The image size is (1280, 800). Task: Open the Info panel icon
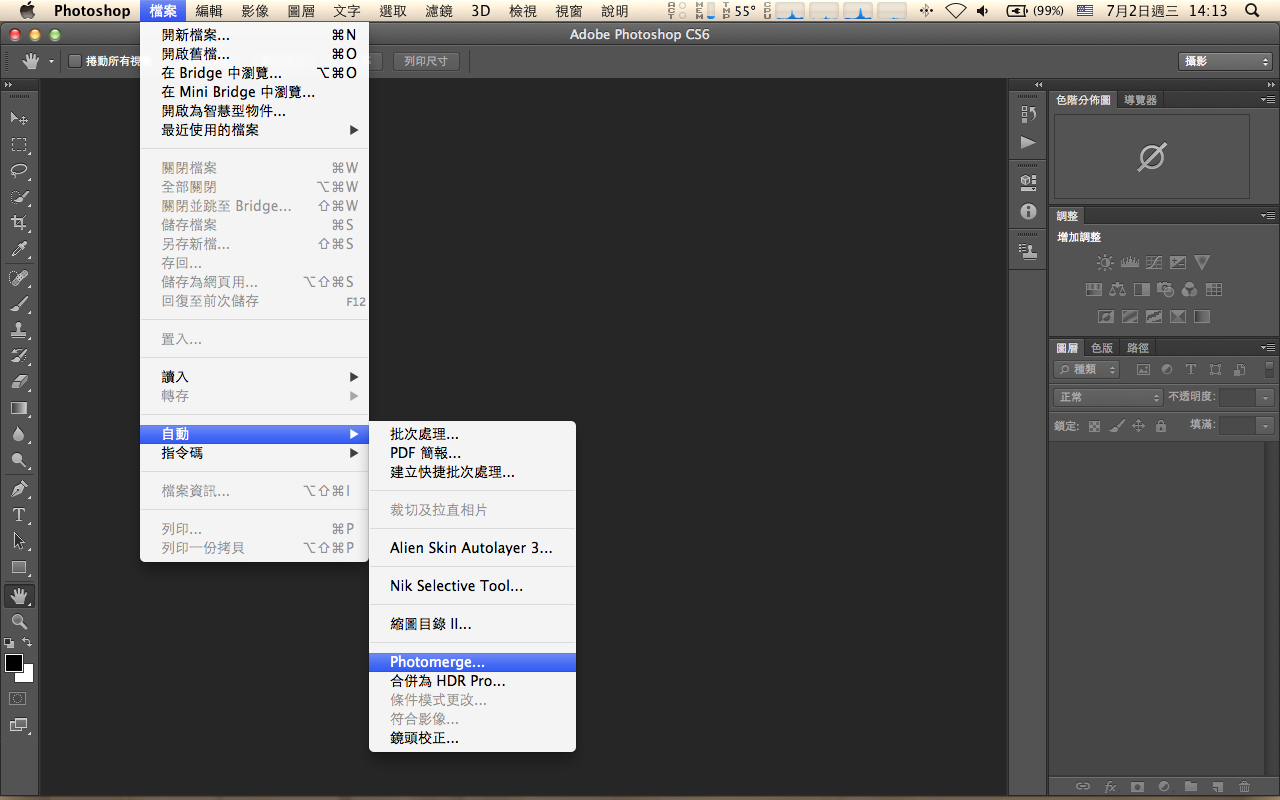(1028, 212)
